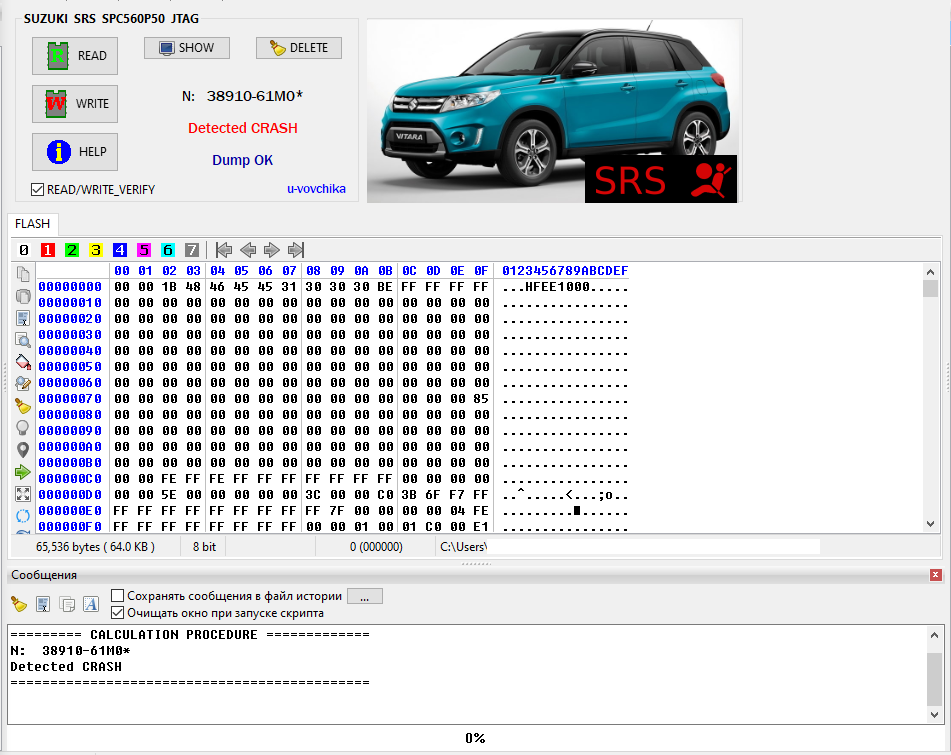
Task: Select yellow color marker 3
Action: pos(96,250)
